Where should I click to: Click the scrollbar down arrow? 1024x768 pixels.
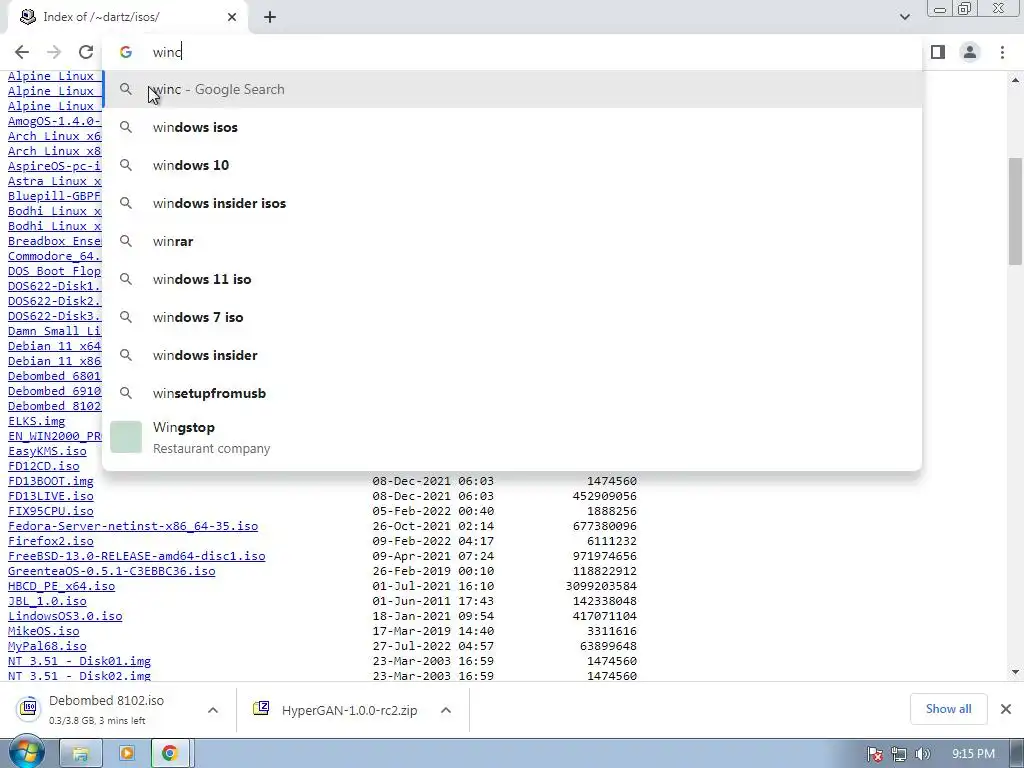tap(1015, 672)
